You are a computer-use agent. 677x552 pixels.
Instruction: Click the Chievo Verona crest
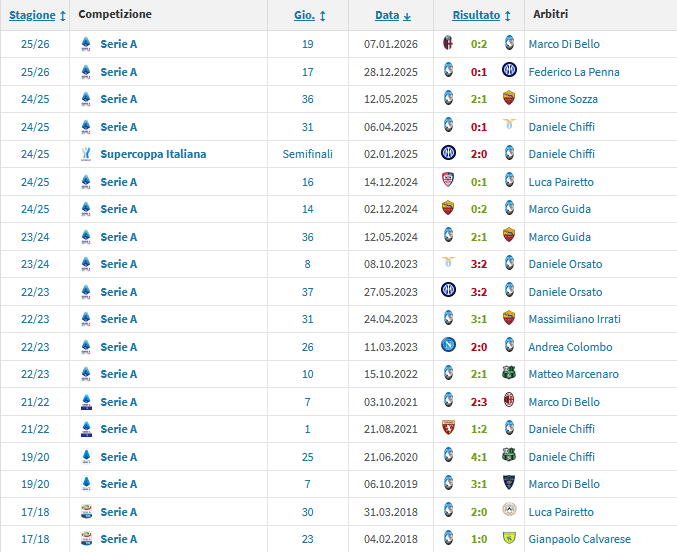pos(509,539)
